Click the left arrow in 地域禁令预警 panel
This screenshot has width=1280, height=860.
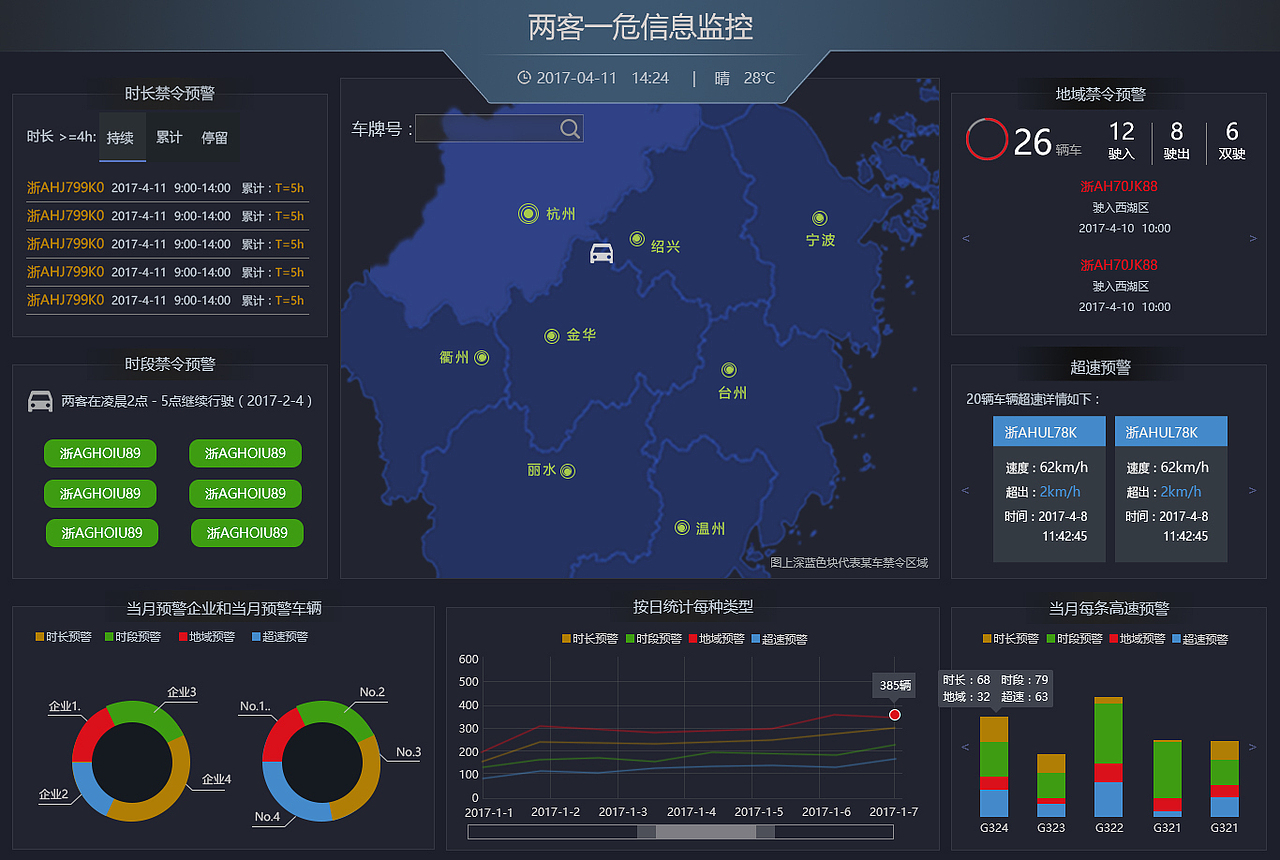(965, 238)
